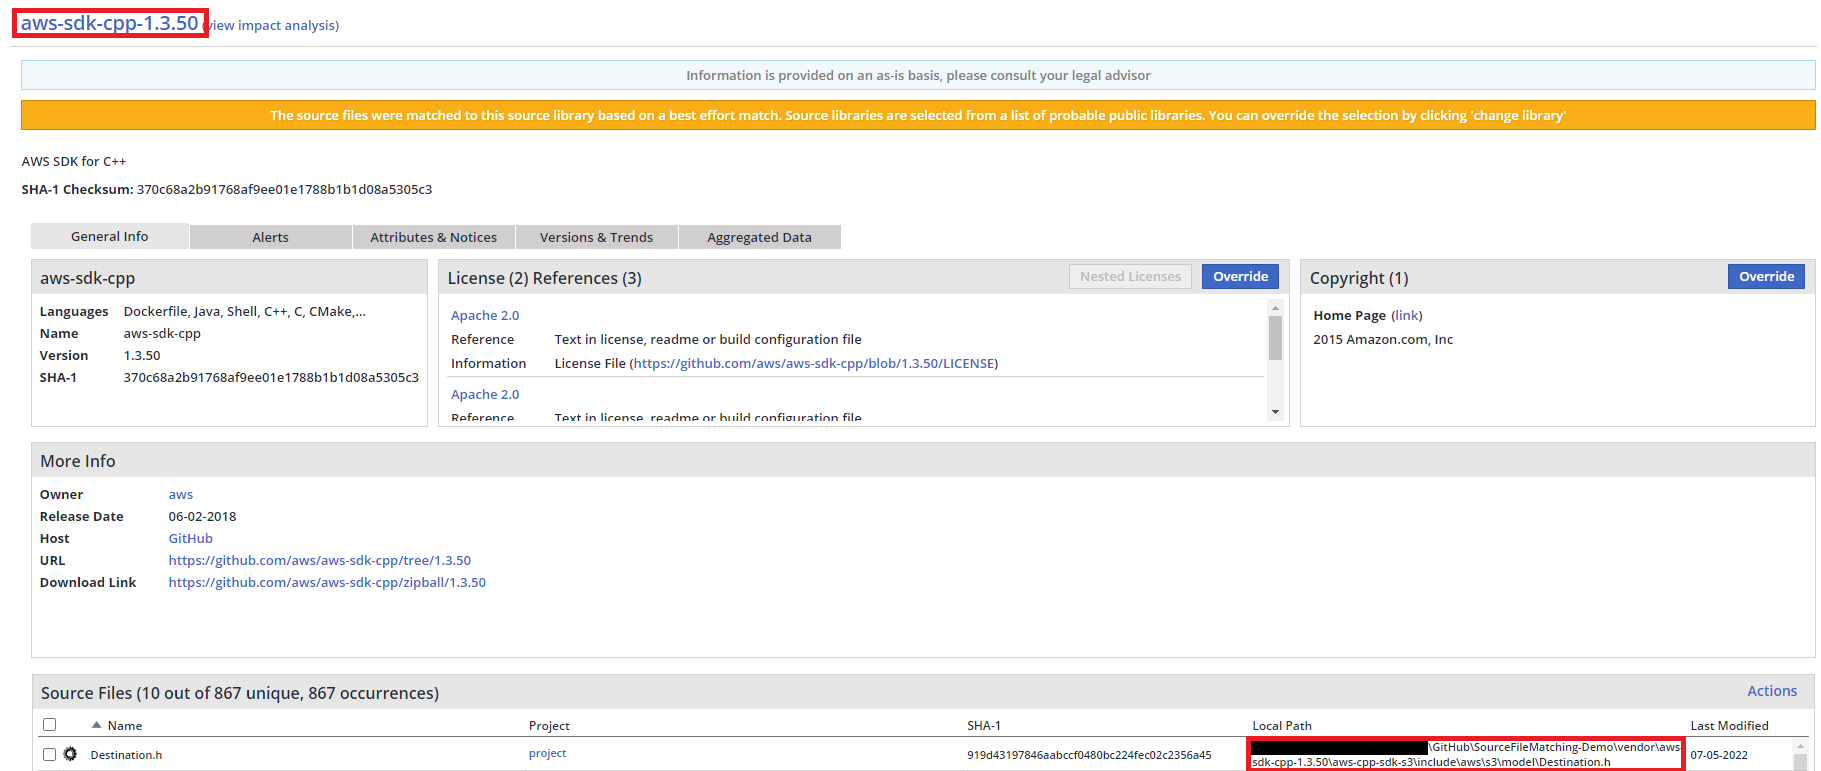The height and width of the screenshot is (771, 1821).
Task: Open the aws-sdk-cpp-1.3.50 title link
Action: (110, 23)
